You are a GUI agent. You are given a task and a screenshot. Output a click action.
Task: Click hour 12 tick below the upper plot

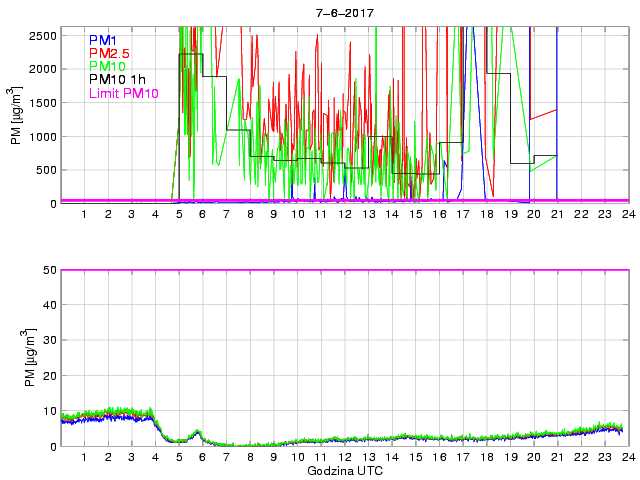pyautogui.click(x=344, y=214)
